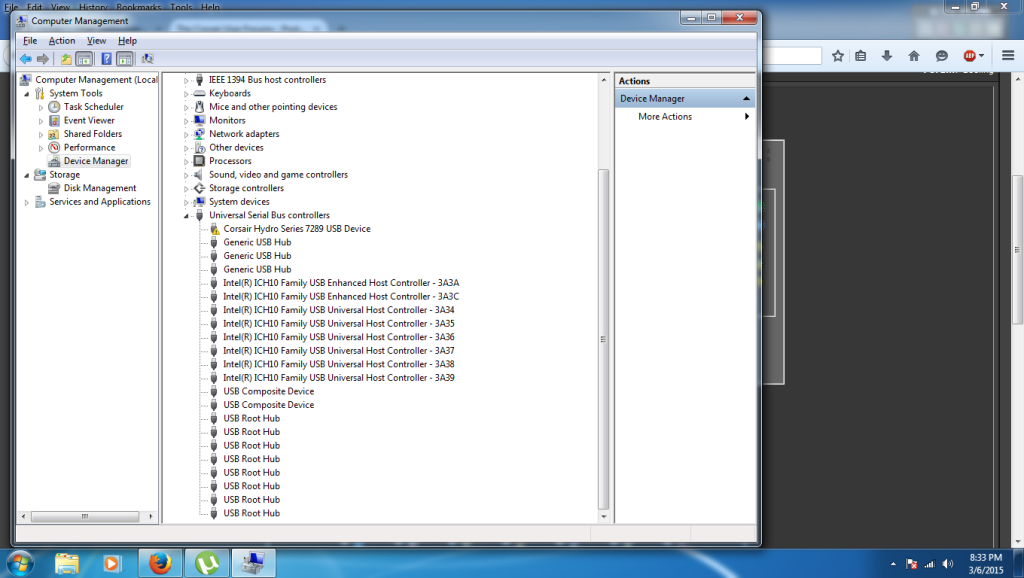Click the device list scroll-down arrow
Screen dimensions: 1024x578
tap(603, 517)
